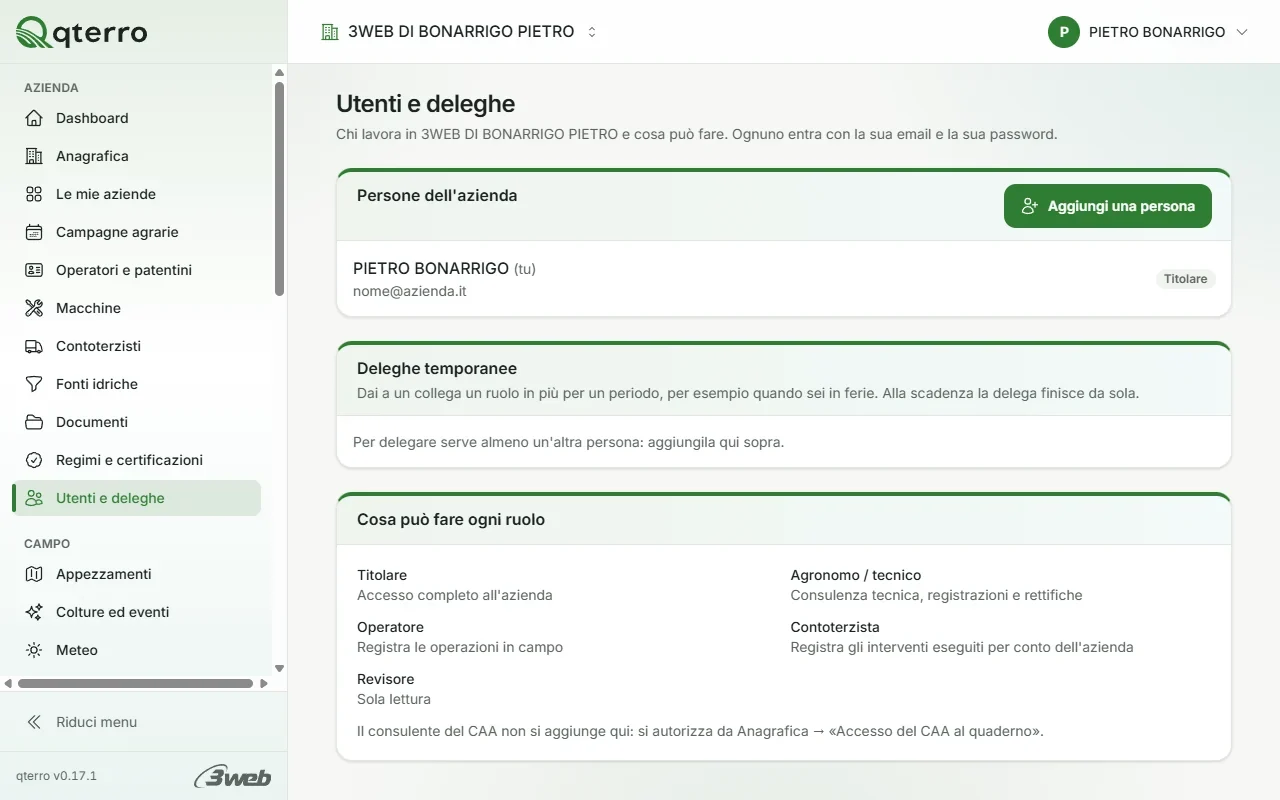This screenshot has height=800, width=1280.
Task: Navigate to Appezzamenti
Action: click(136, 574)
